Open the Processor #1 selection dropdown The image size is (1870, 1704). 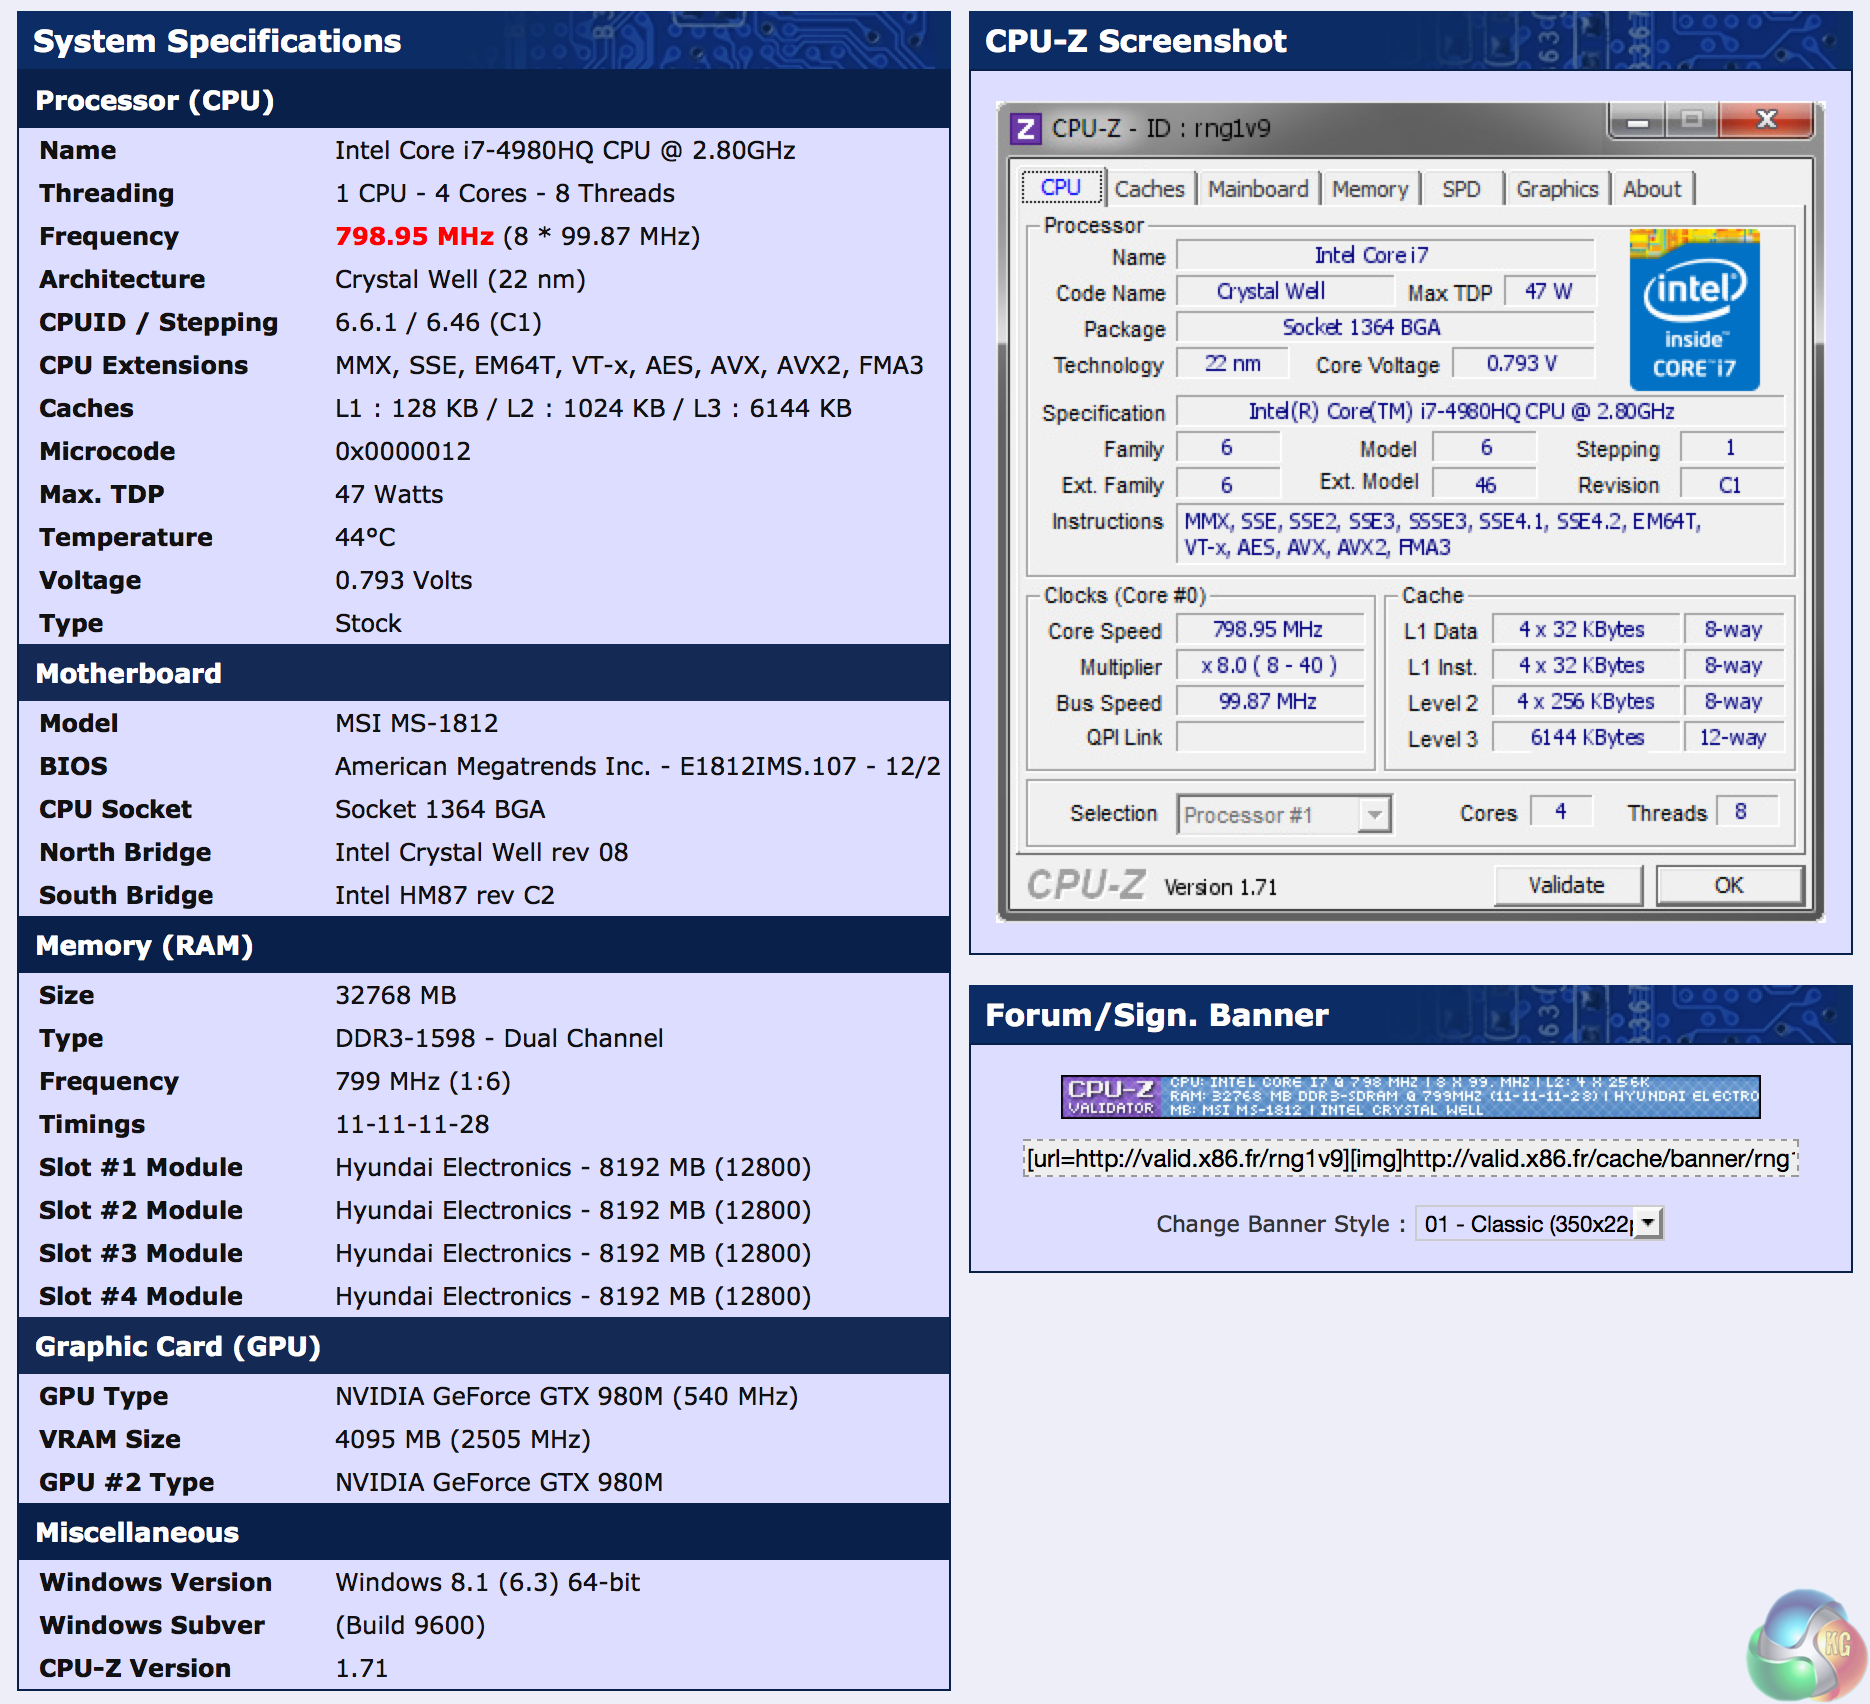point(1375,815)
